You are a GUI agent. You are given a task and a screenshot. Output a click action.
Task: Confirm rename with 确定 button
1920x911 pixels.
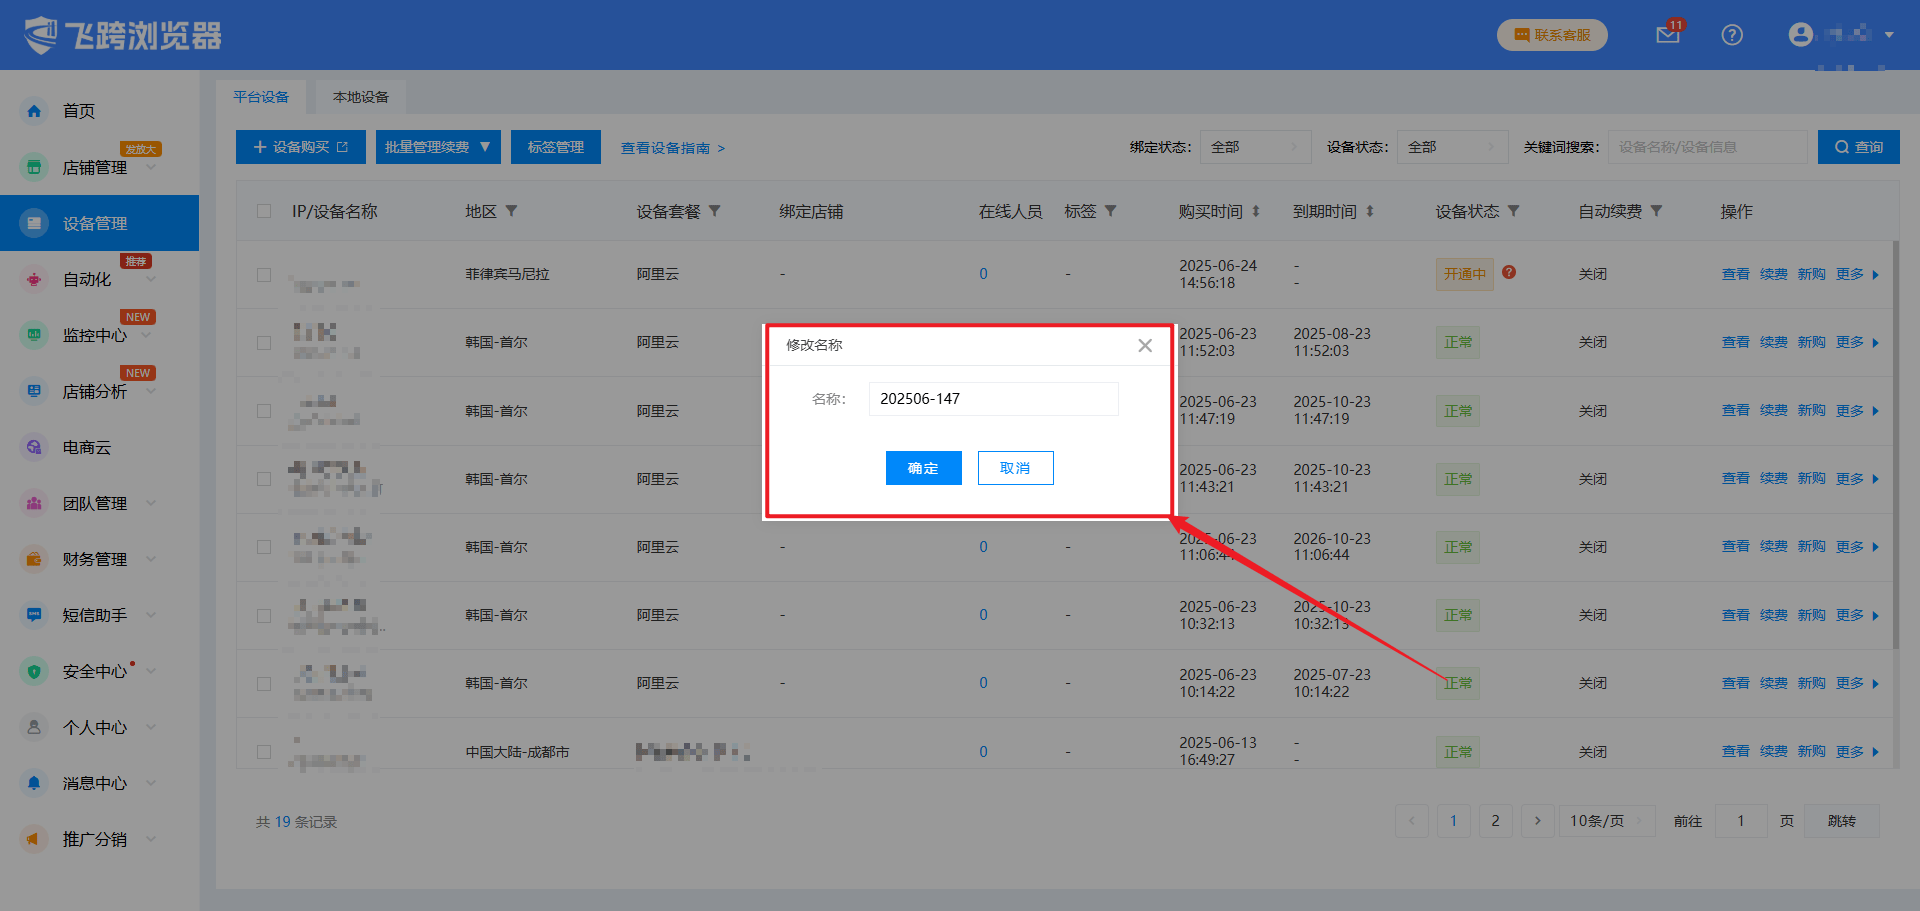[923, 468]
